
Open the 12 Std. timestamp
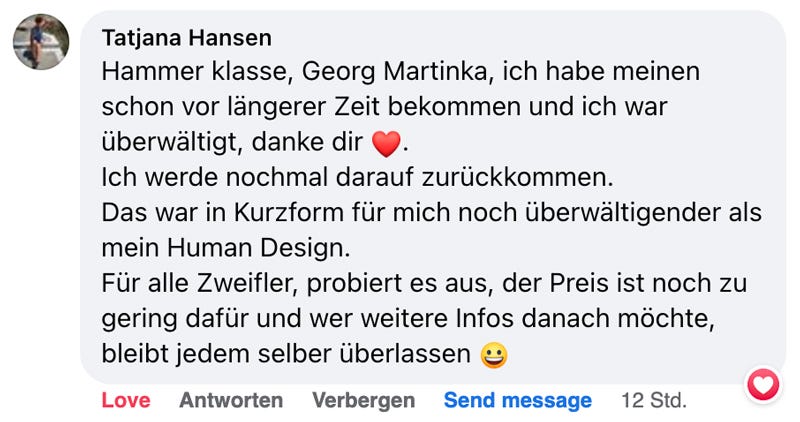(654, 400)
